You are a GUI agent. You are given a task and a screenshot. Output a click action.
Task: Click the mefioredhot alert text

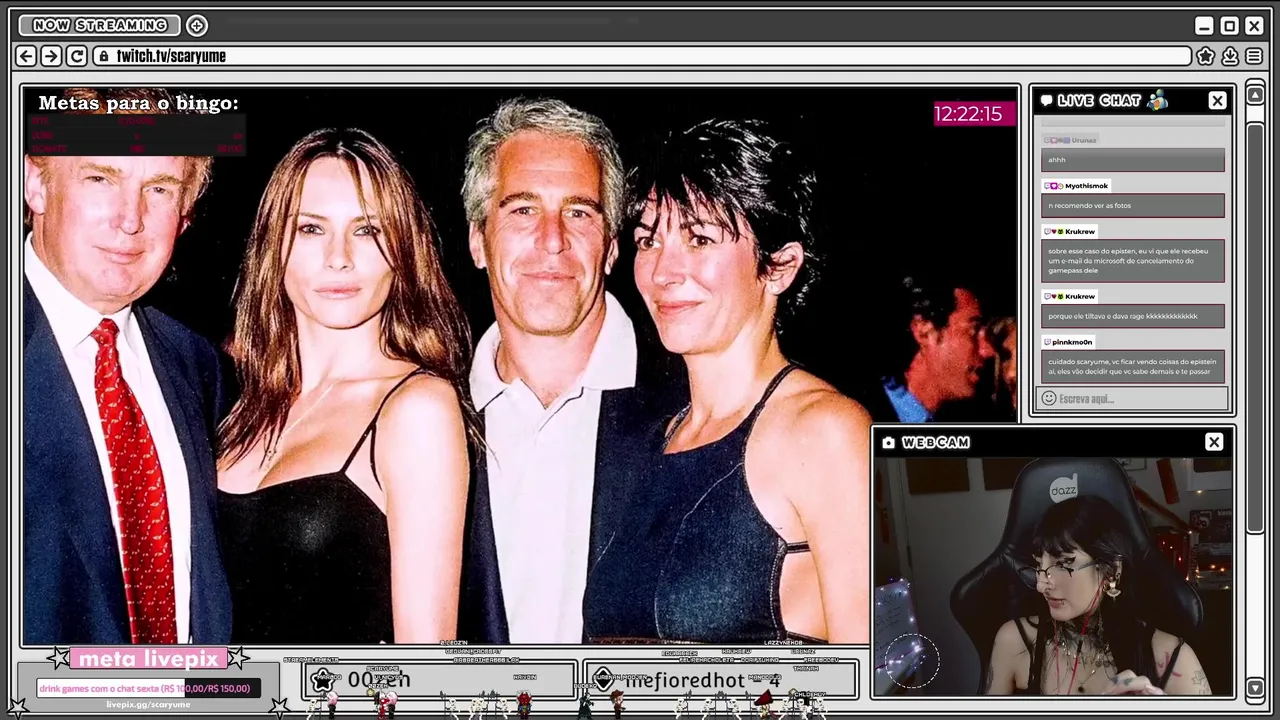[684, 680]
